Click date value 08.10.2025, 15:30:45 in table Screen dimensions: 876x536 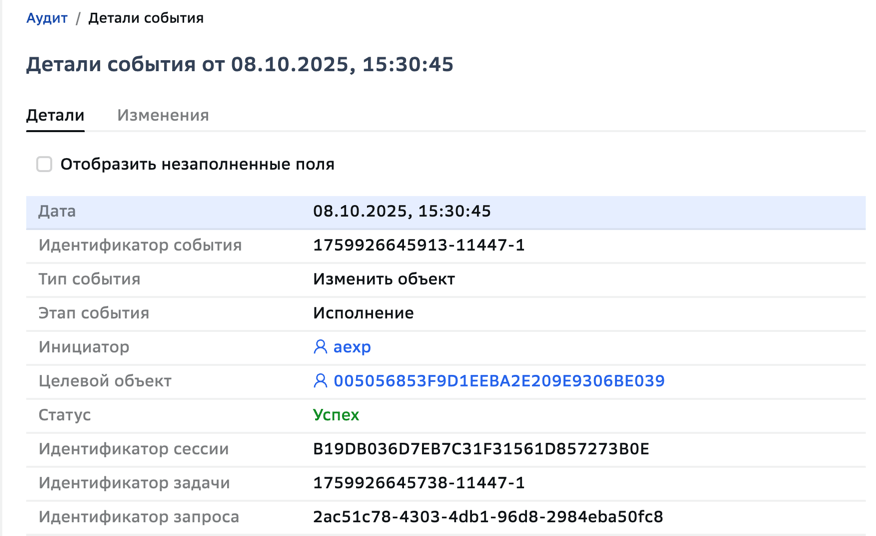[402, 211]
